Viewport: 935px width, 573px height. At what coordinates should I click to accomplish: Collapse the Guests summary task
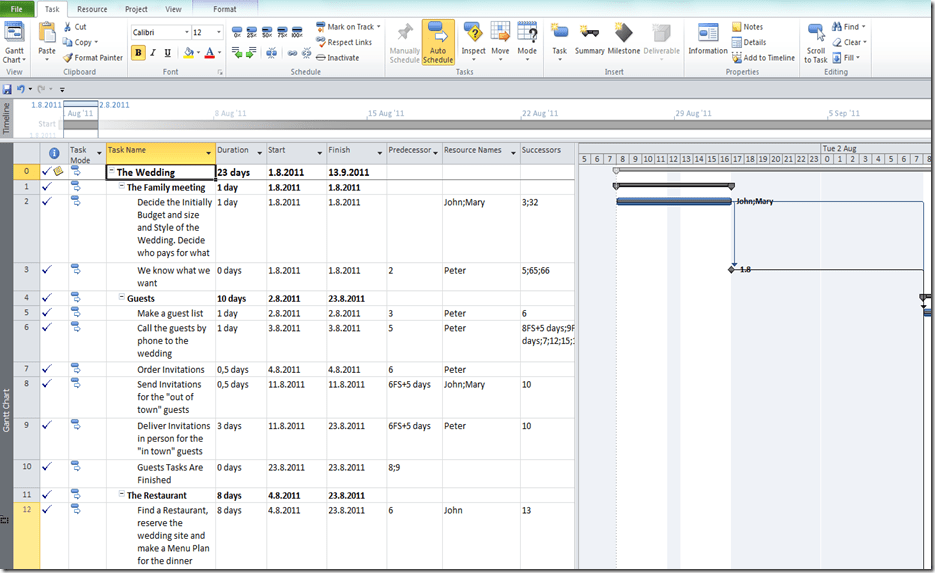coord(122,298)
